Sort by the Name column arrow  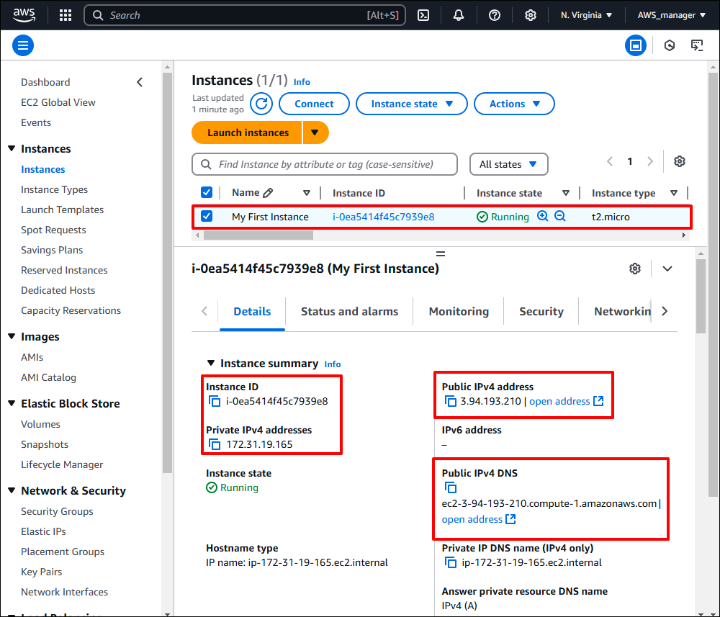(x=306, y=193)
